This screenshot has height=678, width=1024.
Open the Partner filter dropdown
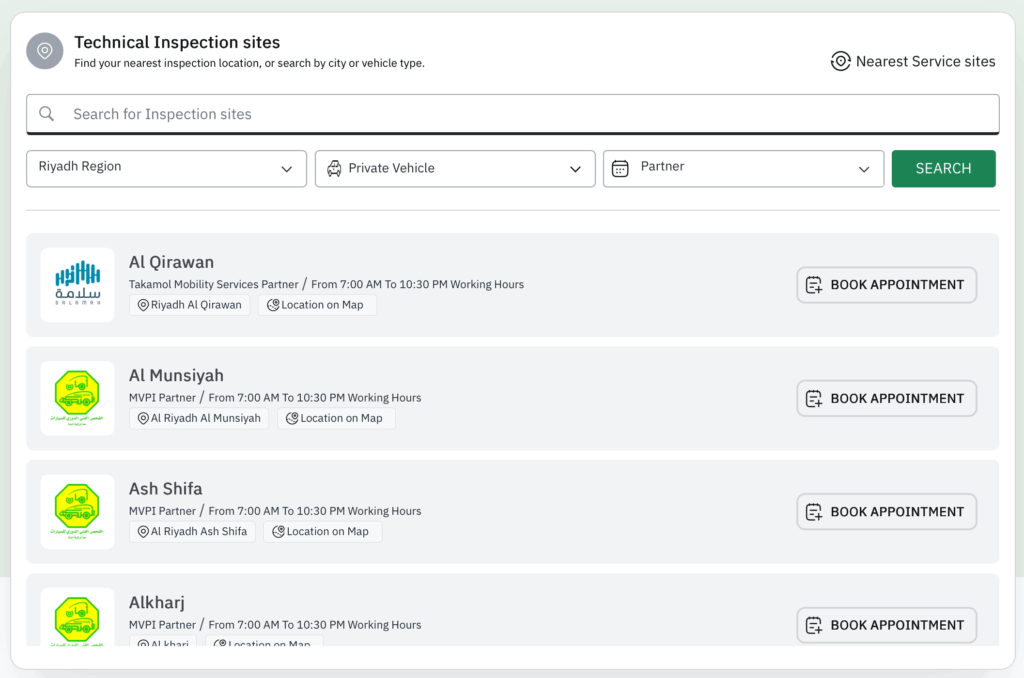[743, 168]
